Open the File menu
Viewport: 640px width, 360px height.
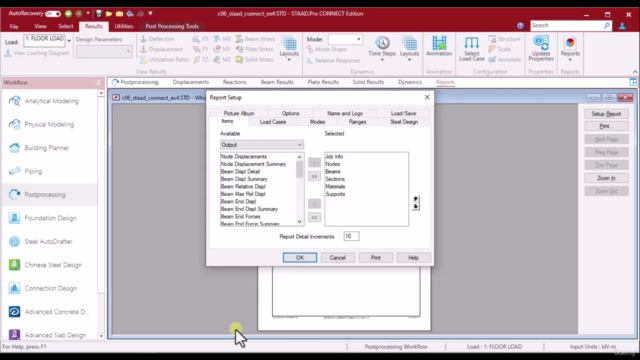(x=14, y=26)
